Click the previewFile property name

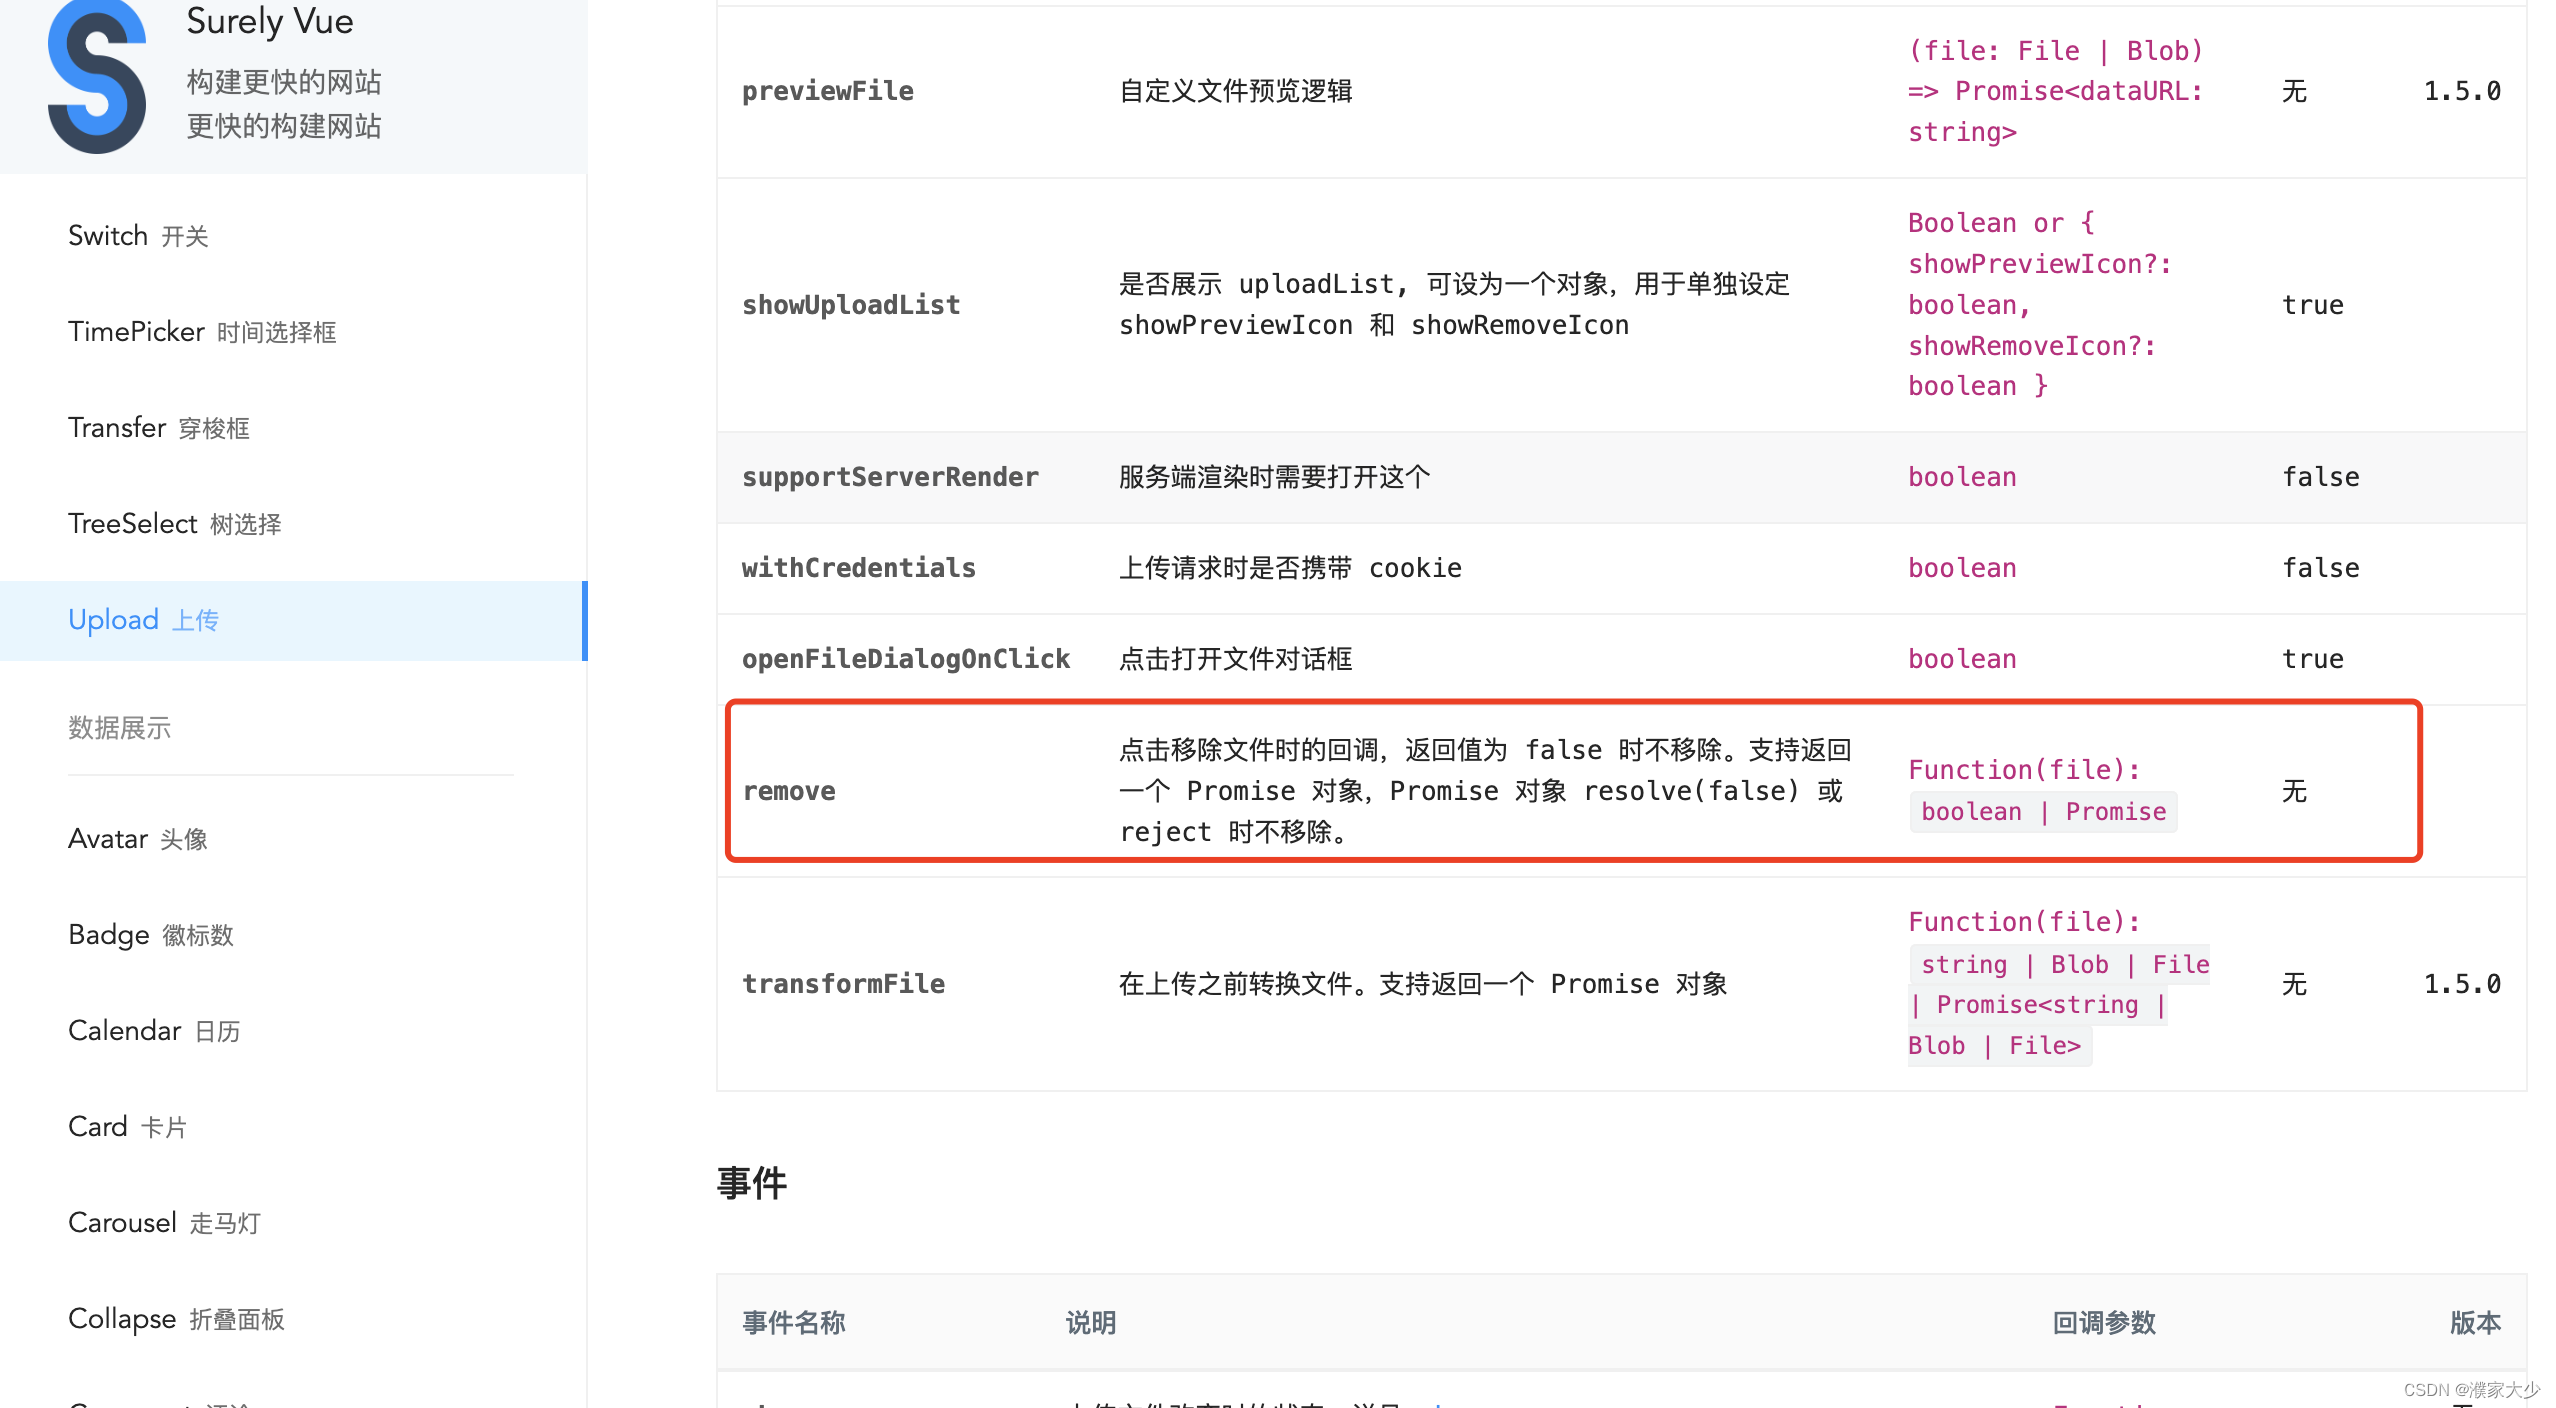point(827,91)
